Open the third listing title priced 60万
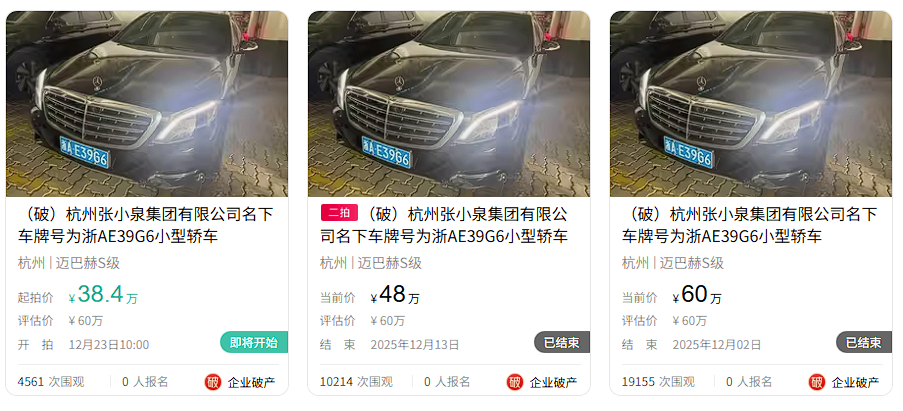This screenshot has width=903, height=411. tap(750, 225)
